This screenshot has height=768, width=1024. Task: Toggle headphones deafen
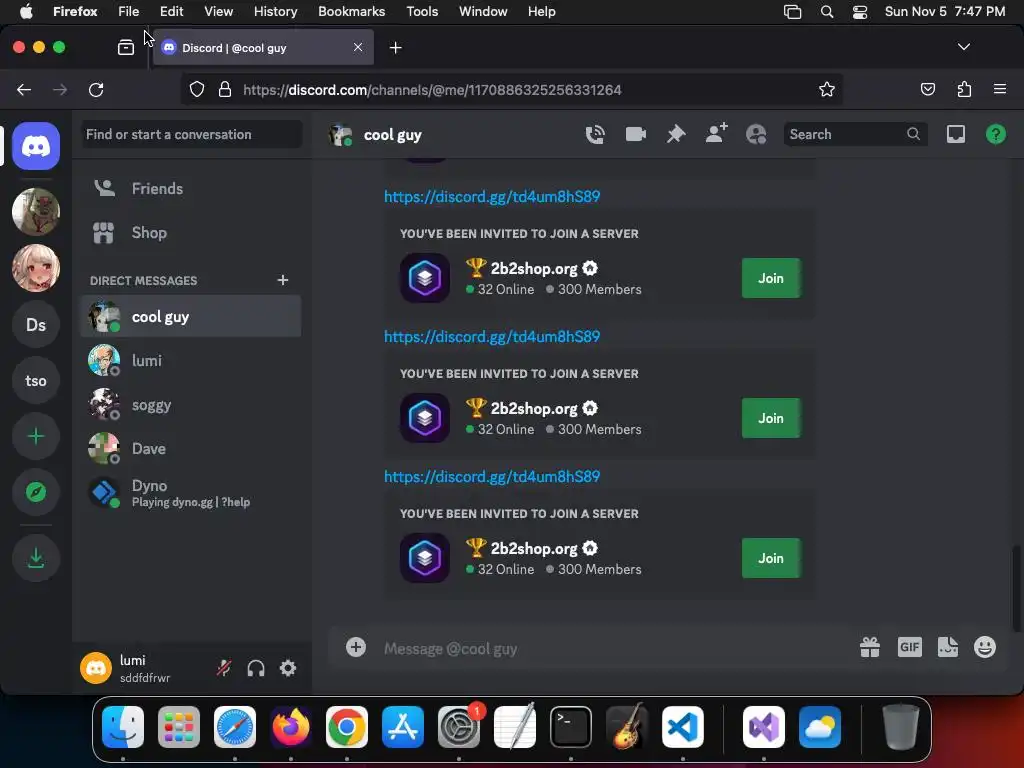pos(256,668)
